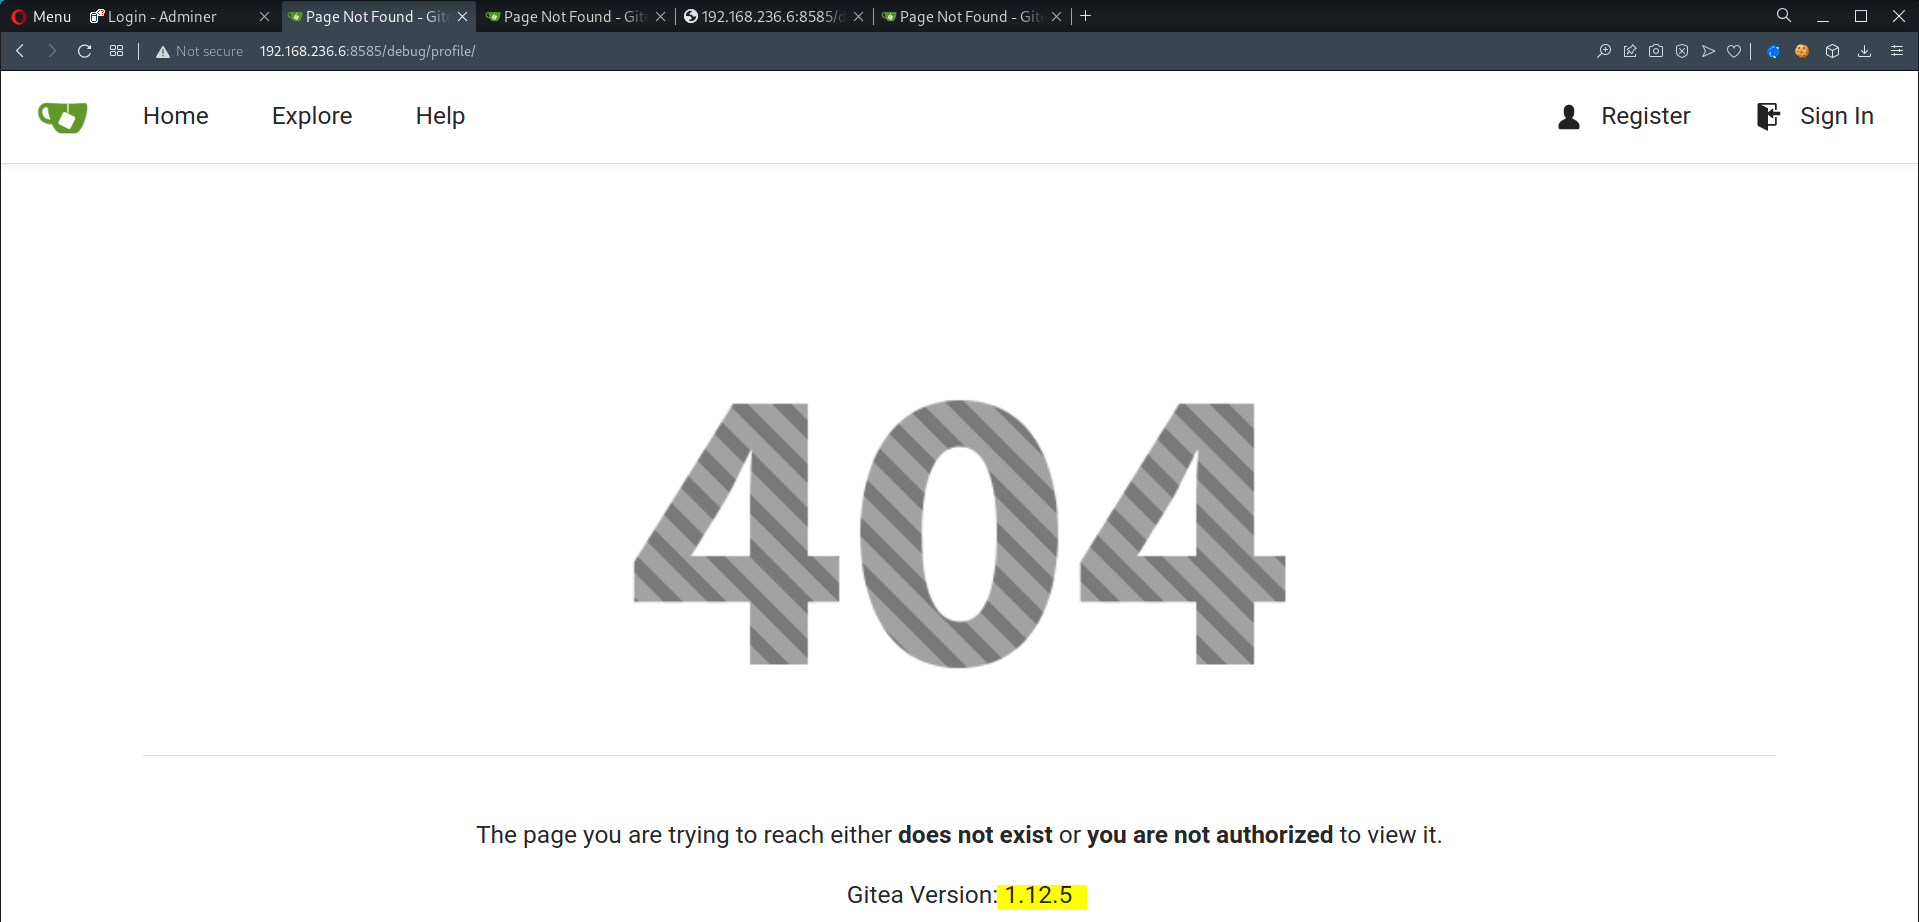Click the Register person icon
The width and height of the screenshot is (1919, 922).
tap(1569, 117)
